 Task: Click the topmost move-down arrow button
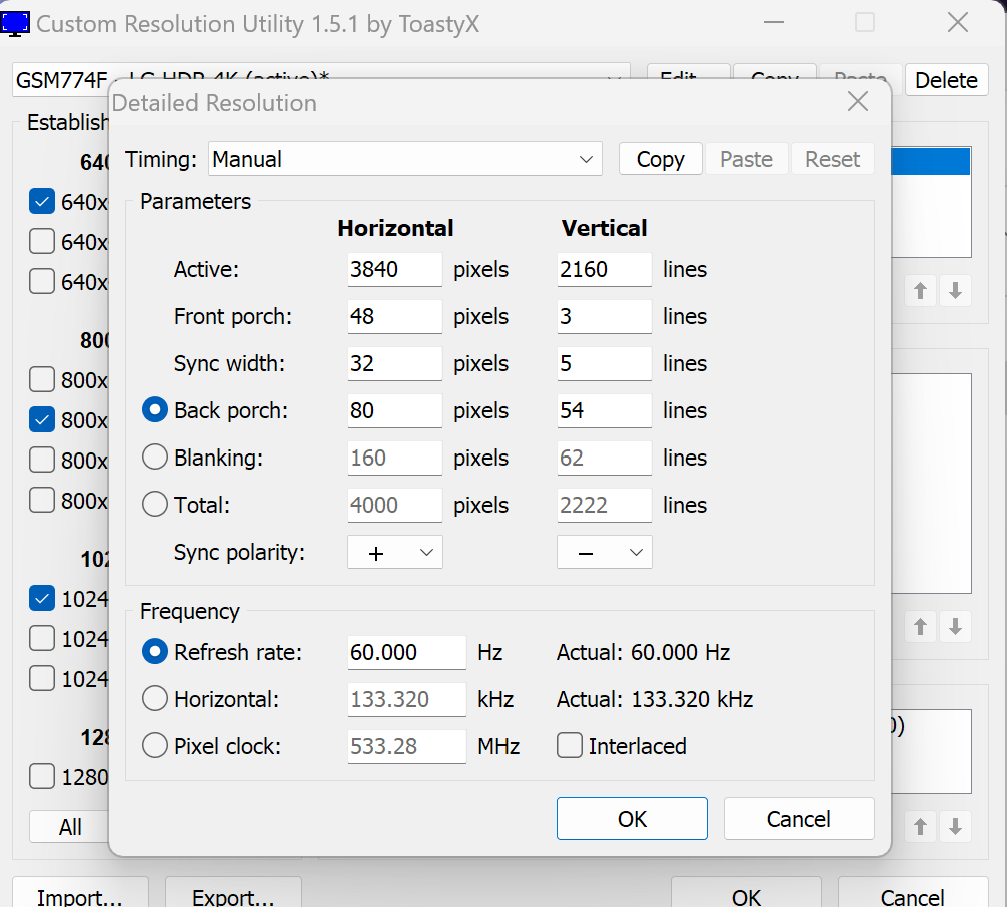(955, 291)
